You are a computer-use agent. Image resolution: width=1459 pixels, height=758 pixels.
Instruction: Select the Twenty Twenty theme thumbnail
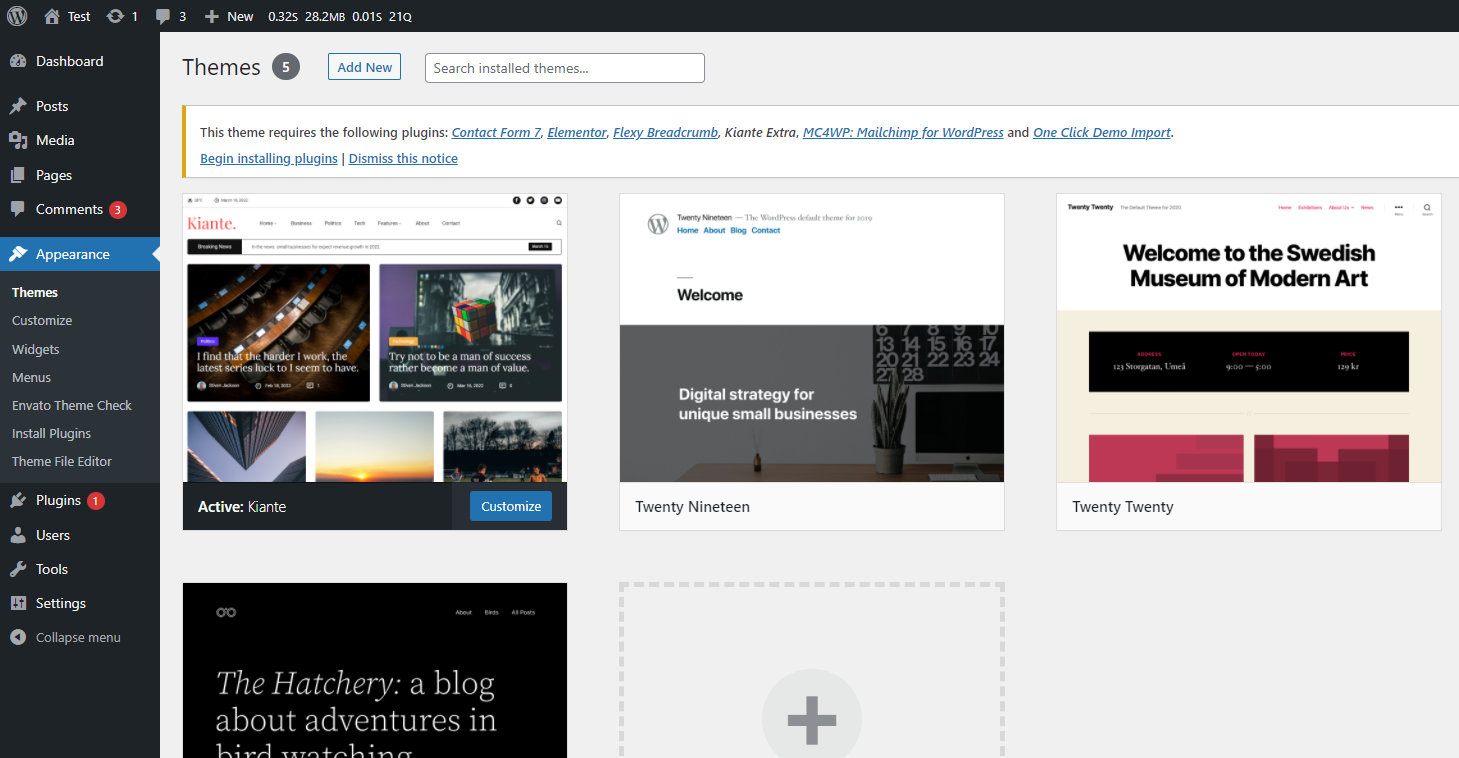coord(1249,338)
